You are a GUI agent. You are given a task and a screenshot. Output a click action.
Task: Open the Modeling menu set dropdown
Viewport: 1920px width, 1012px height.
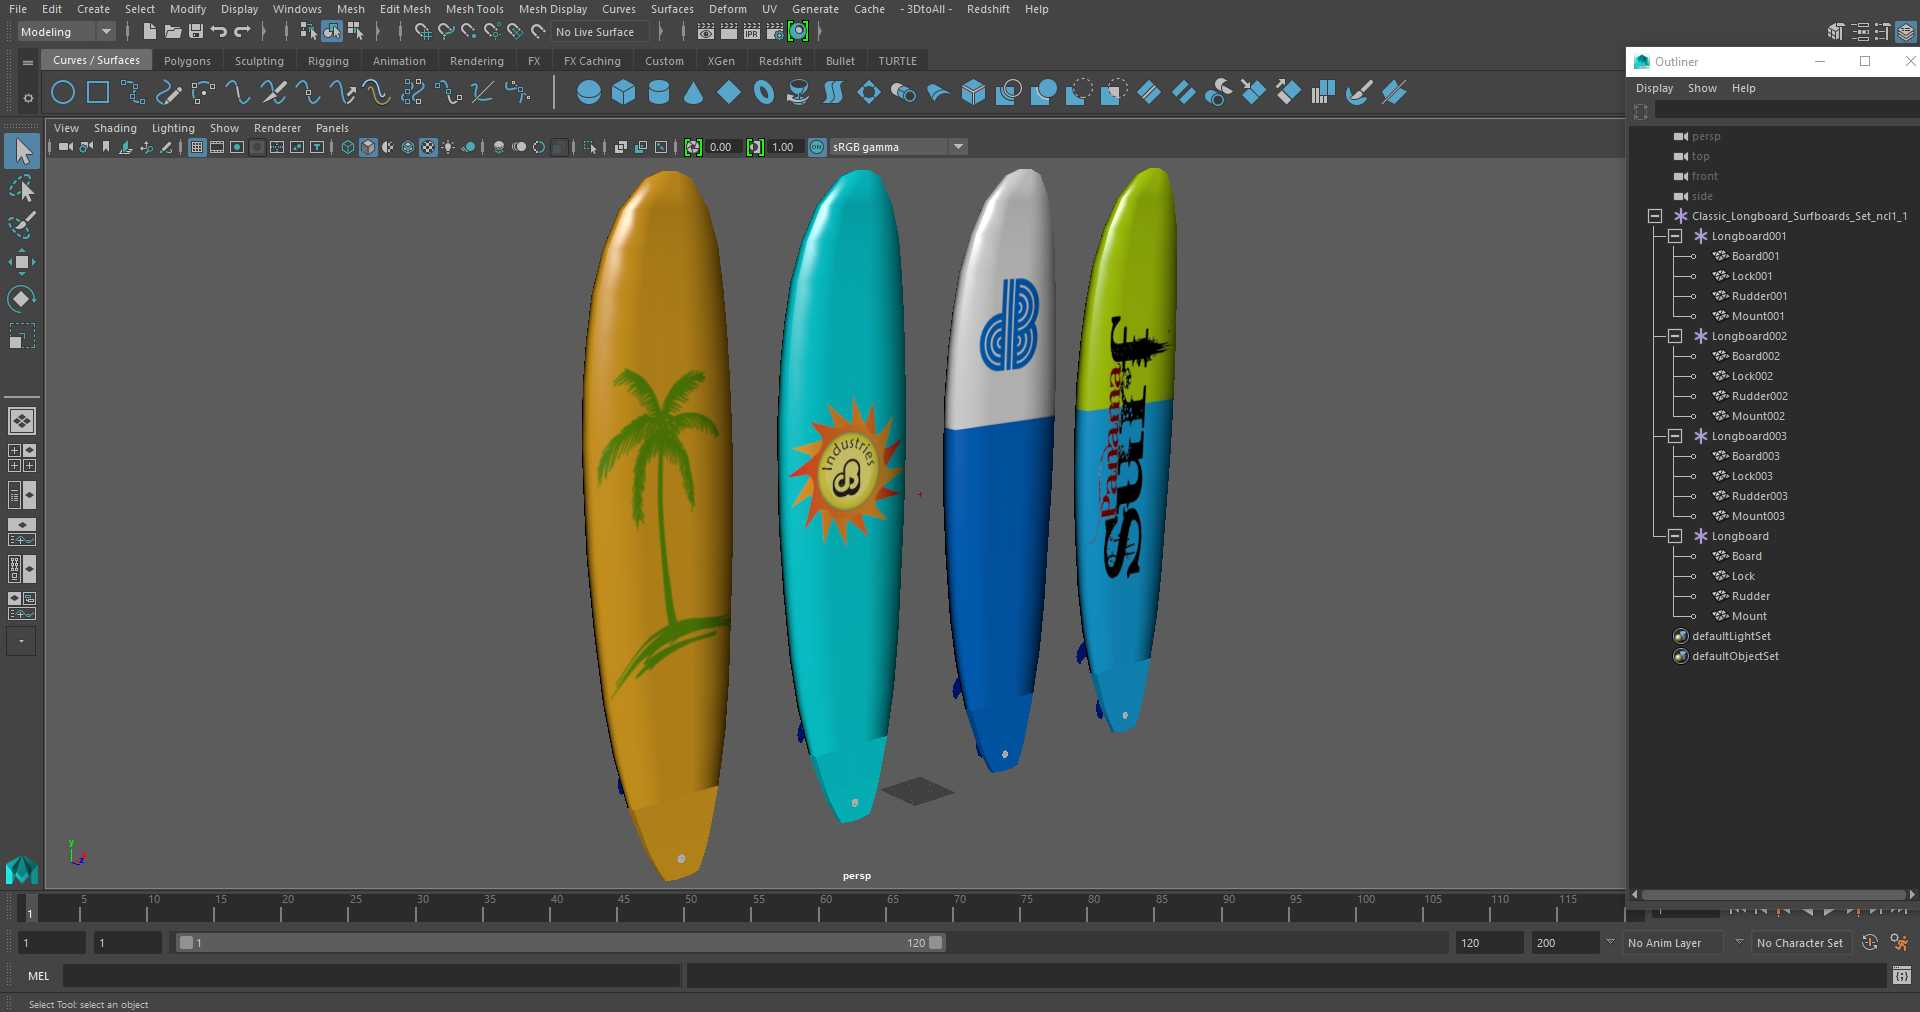[x=67, y=32]
